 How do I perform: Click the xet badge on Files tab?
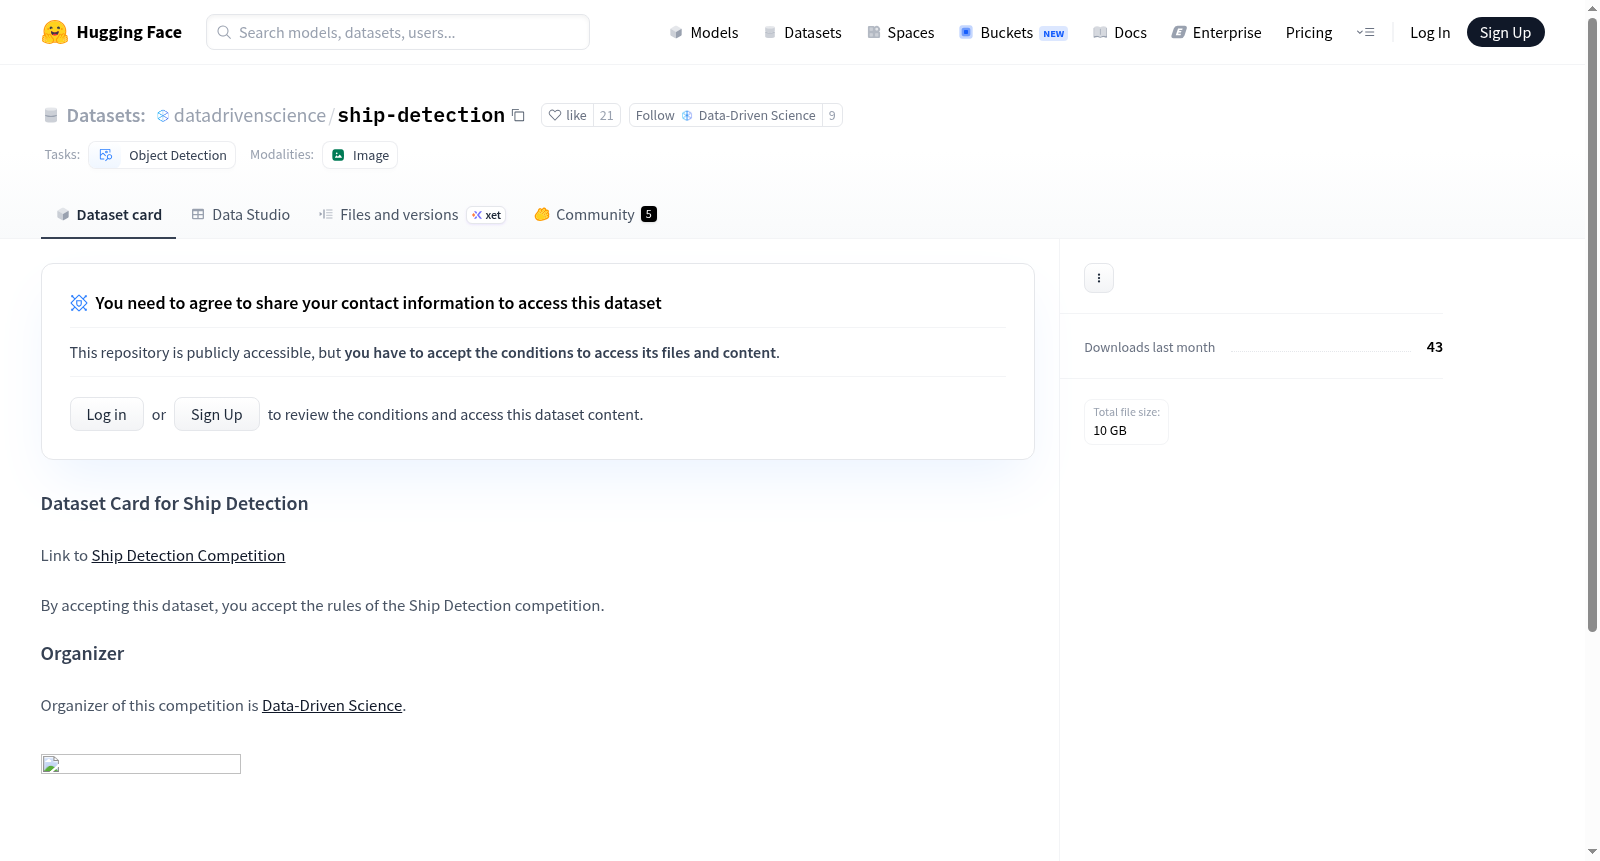pyautogui.click(x=487, y=215)
